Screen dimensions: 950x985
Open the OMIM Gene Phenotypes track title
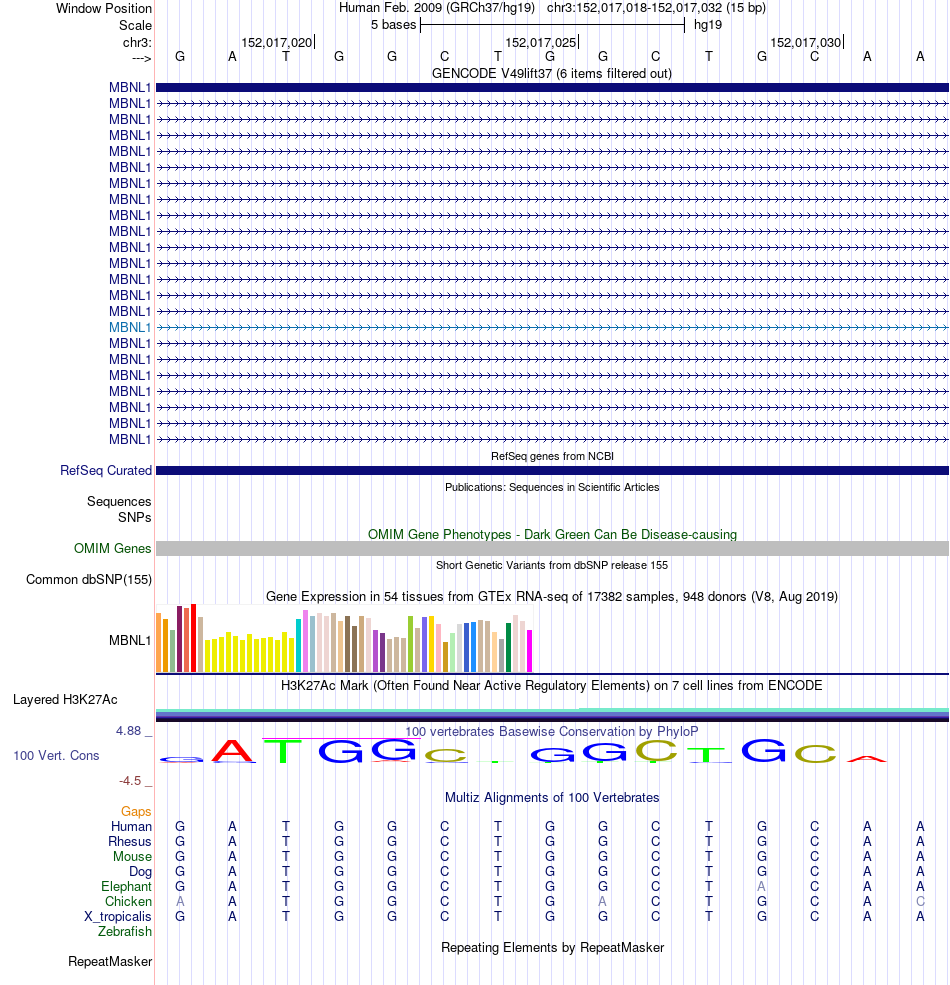(552, 535)
